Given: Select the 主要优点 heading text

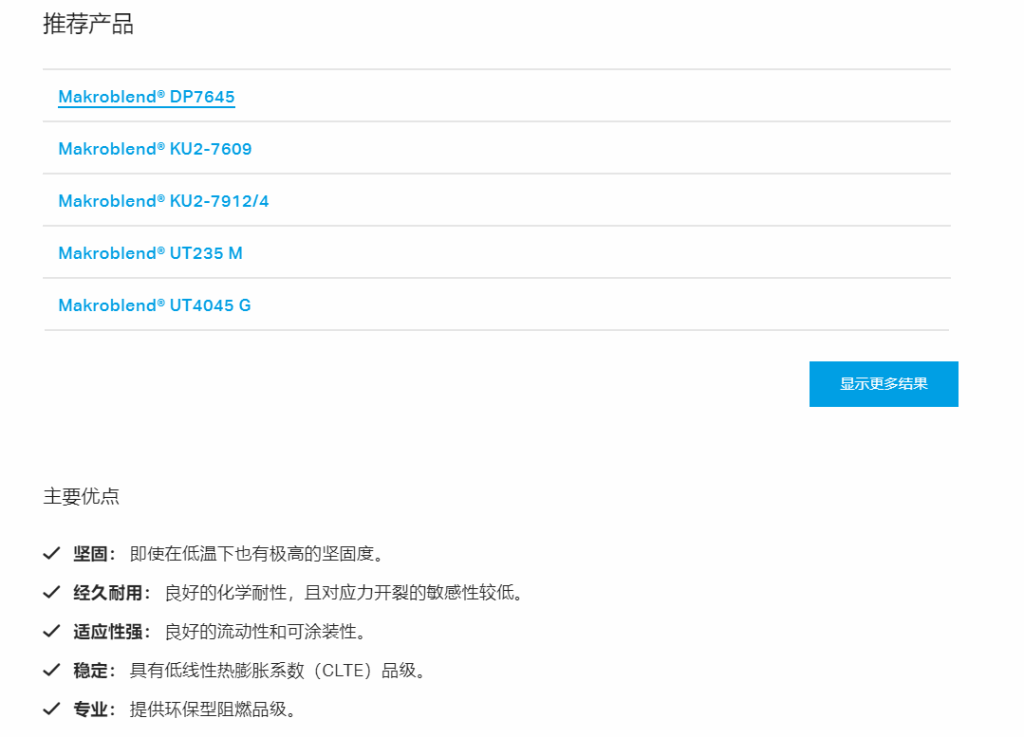Looking at the screenshot, I should coord(81,496).
